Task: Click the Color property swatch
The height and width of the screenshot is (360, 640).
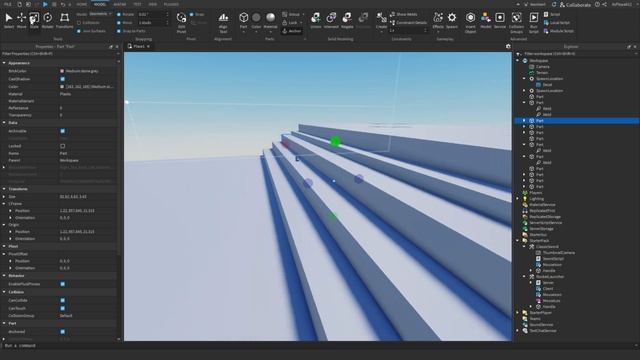Action: click(62, 87)
